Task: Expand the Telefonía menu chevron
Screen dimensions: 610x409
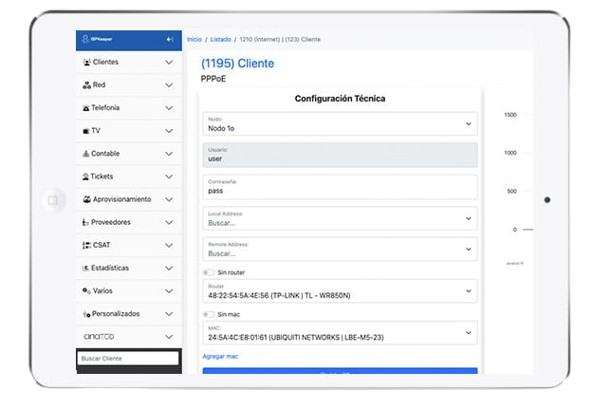Action: click(x=169, y=108)
